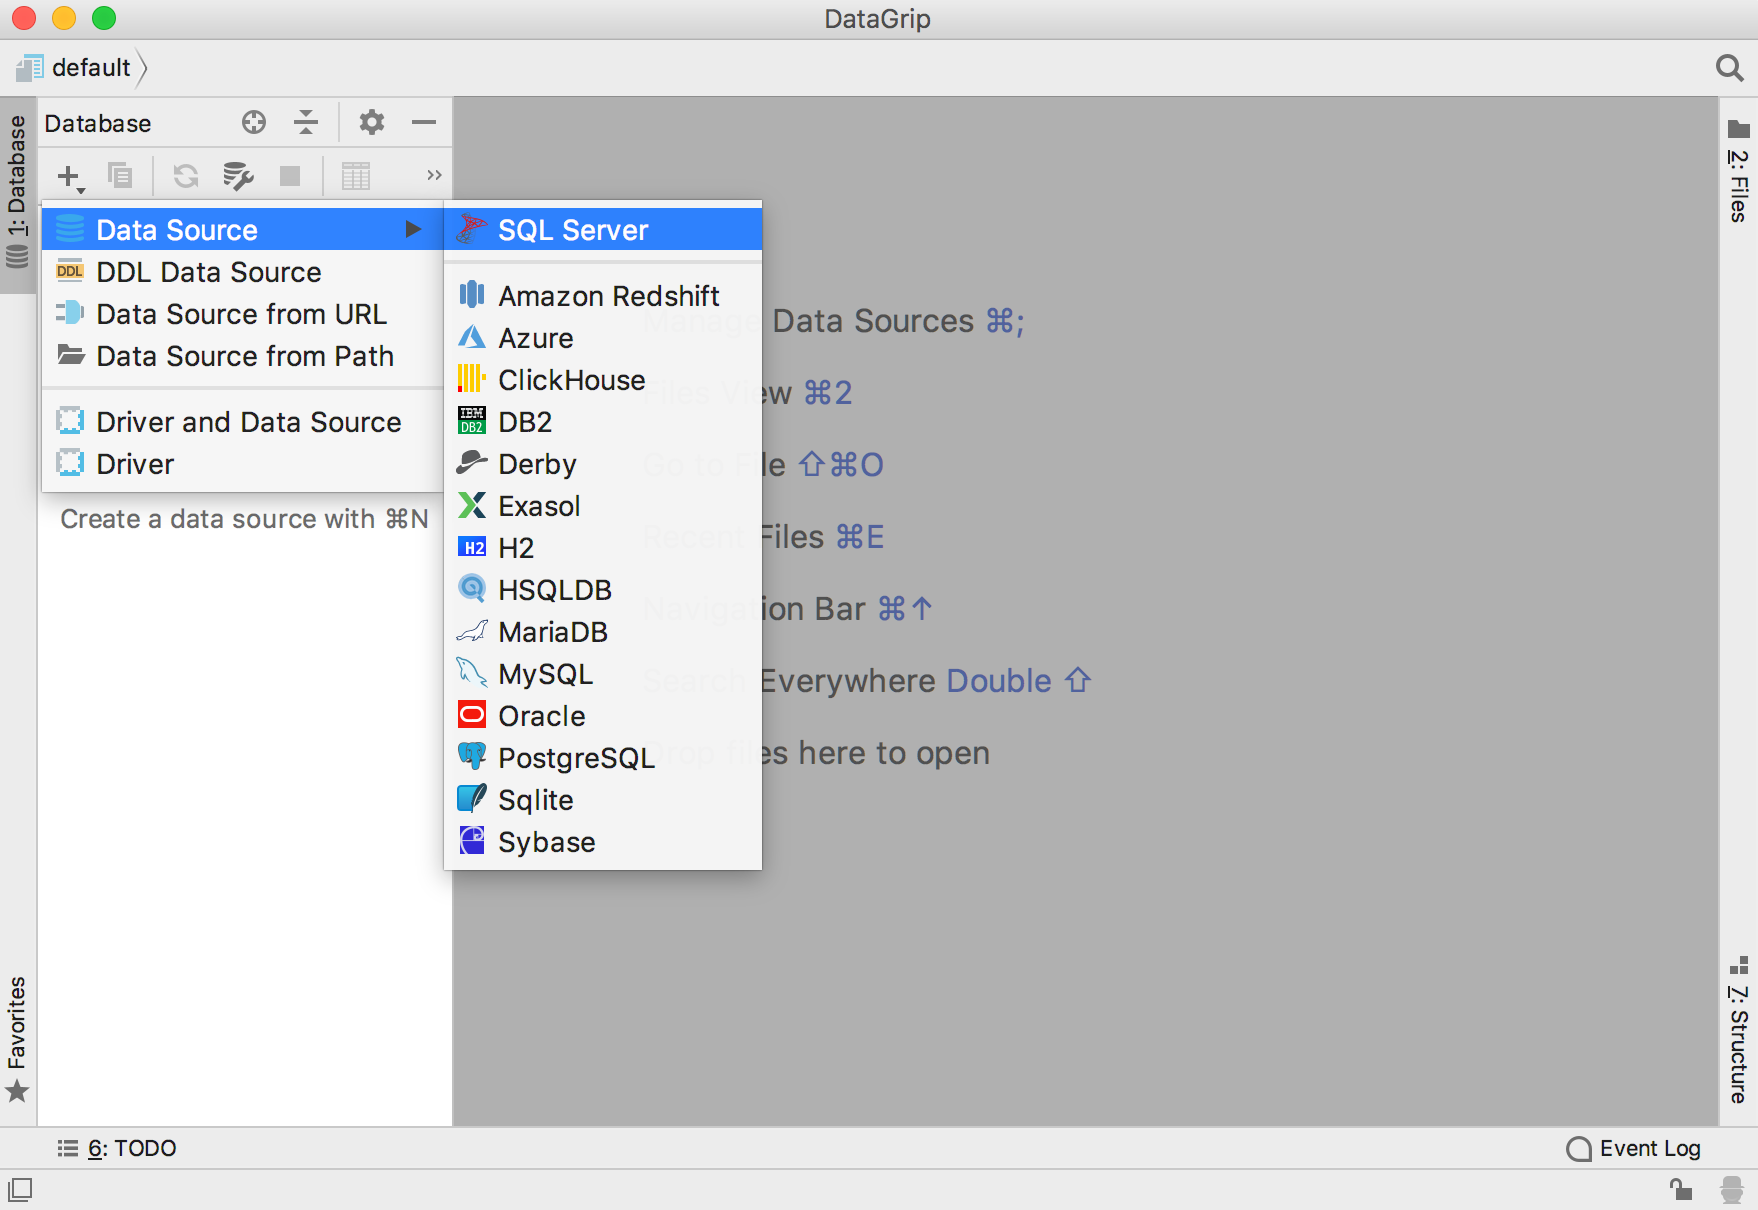Open Data Source Properties wrench icon
1758x1210 pixels.
pyautogui.click(x=238, y=176)
